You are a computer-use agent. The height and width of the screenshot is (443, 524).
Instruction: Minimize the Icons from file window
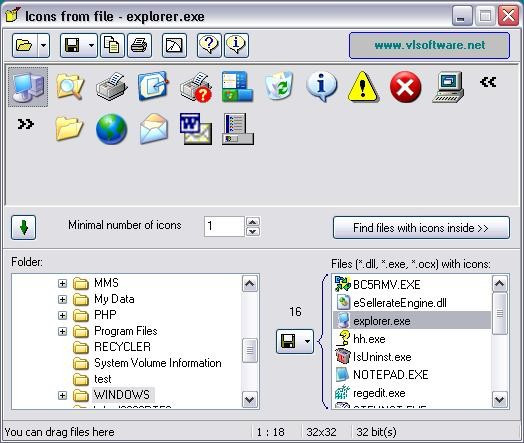pos(462,16)
